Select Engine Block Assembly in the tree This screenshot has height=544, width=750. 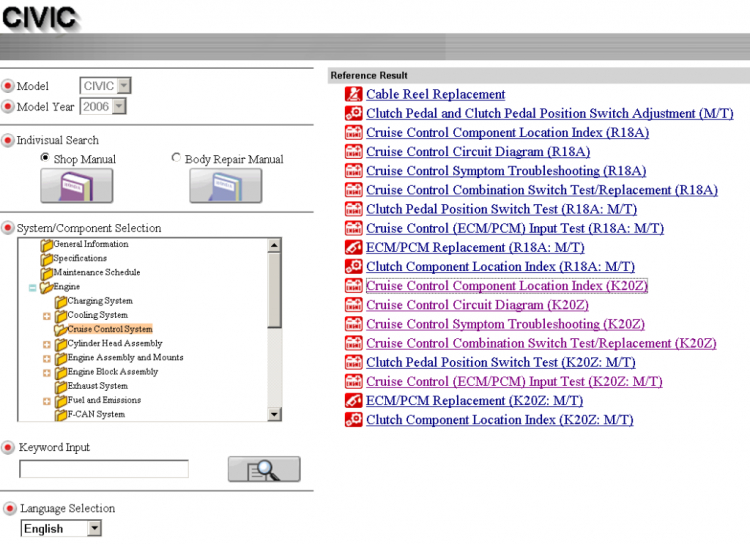point(112,371)
